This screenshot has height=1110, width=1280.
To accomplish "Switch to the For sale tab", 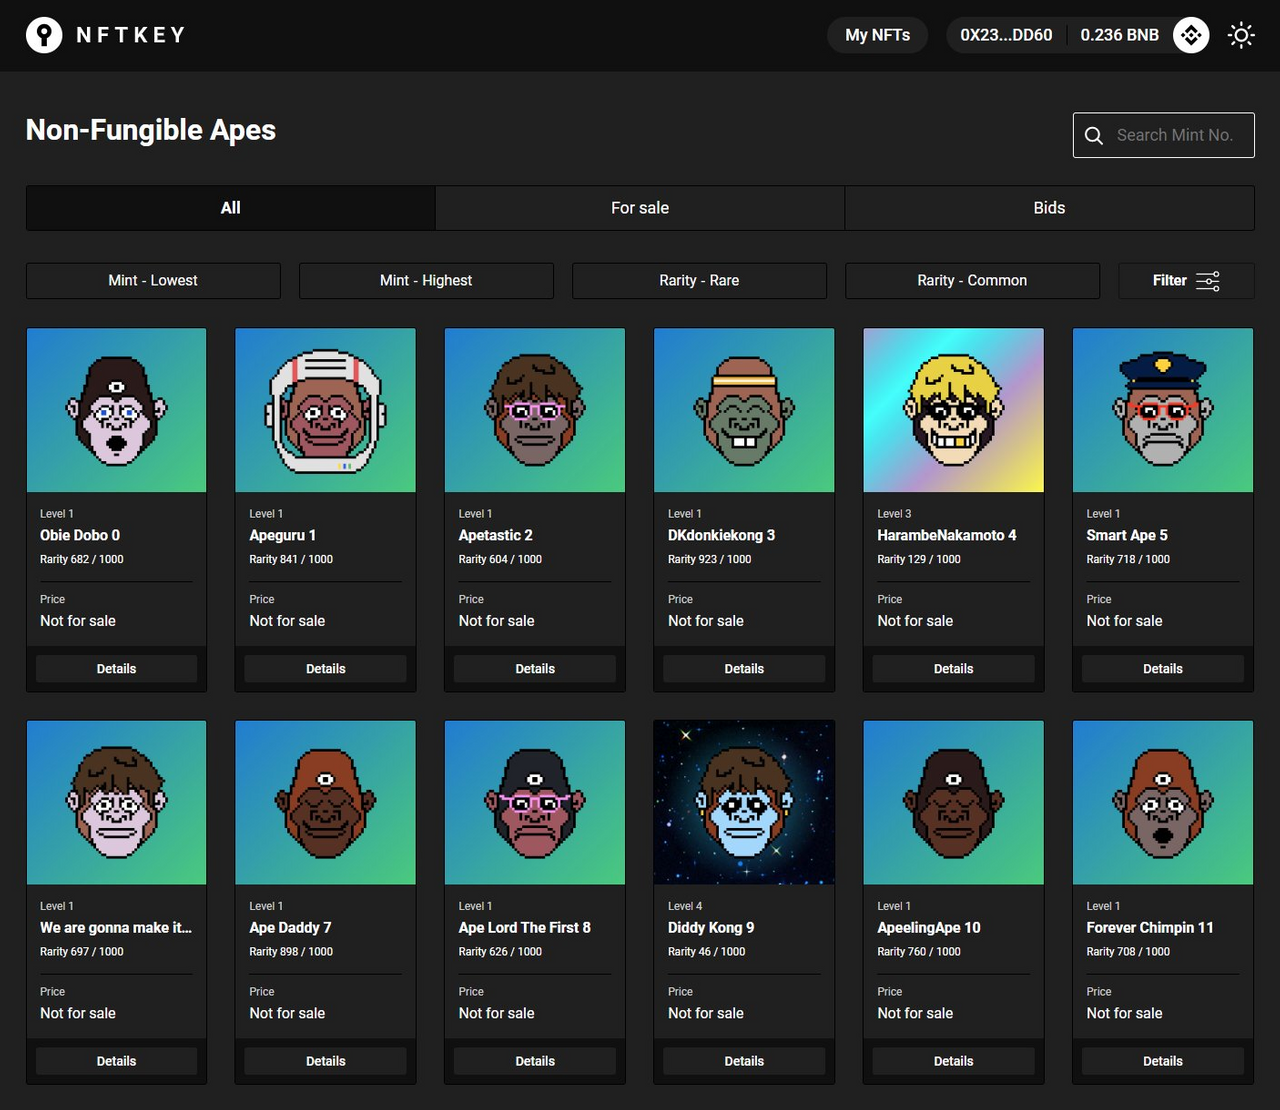I will coord(640,208).
